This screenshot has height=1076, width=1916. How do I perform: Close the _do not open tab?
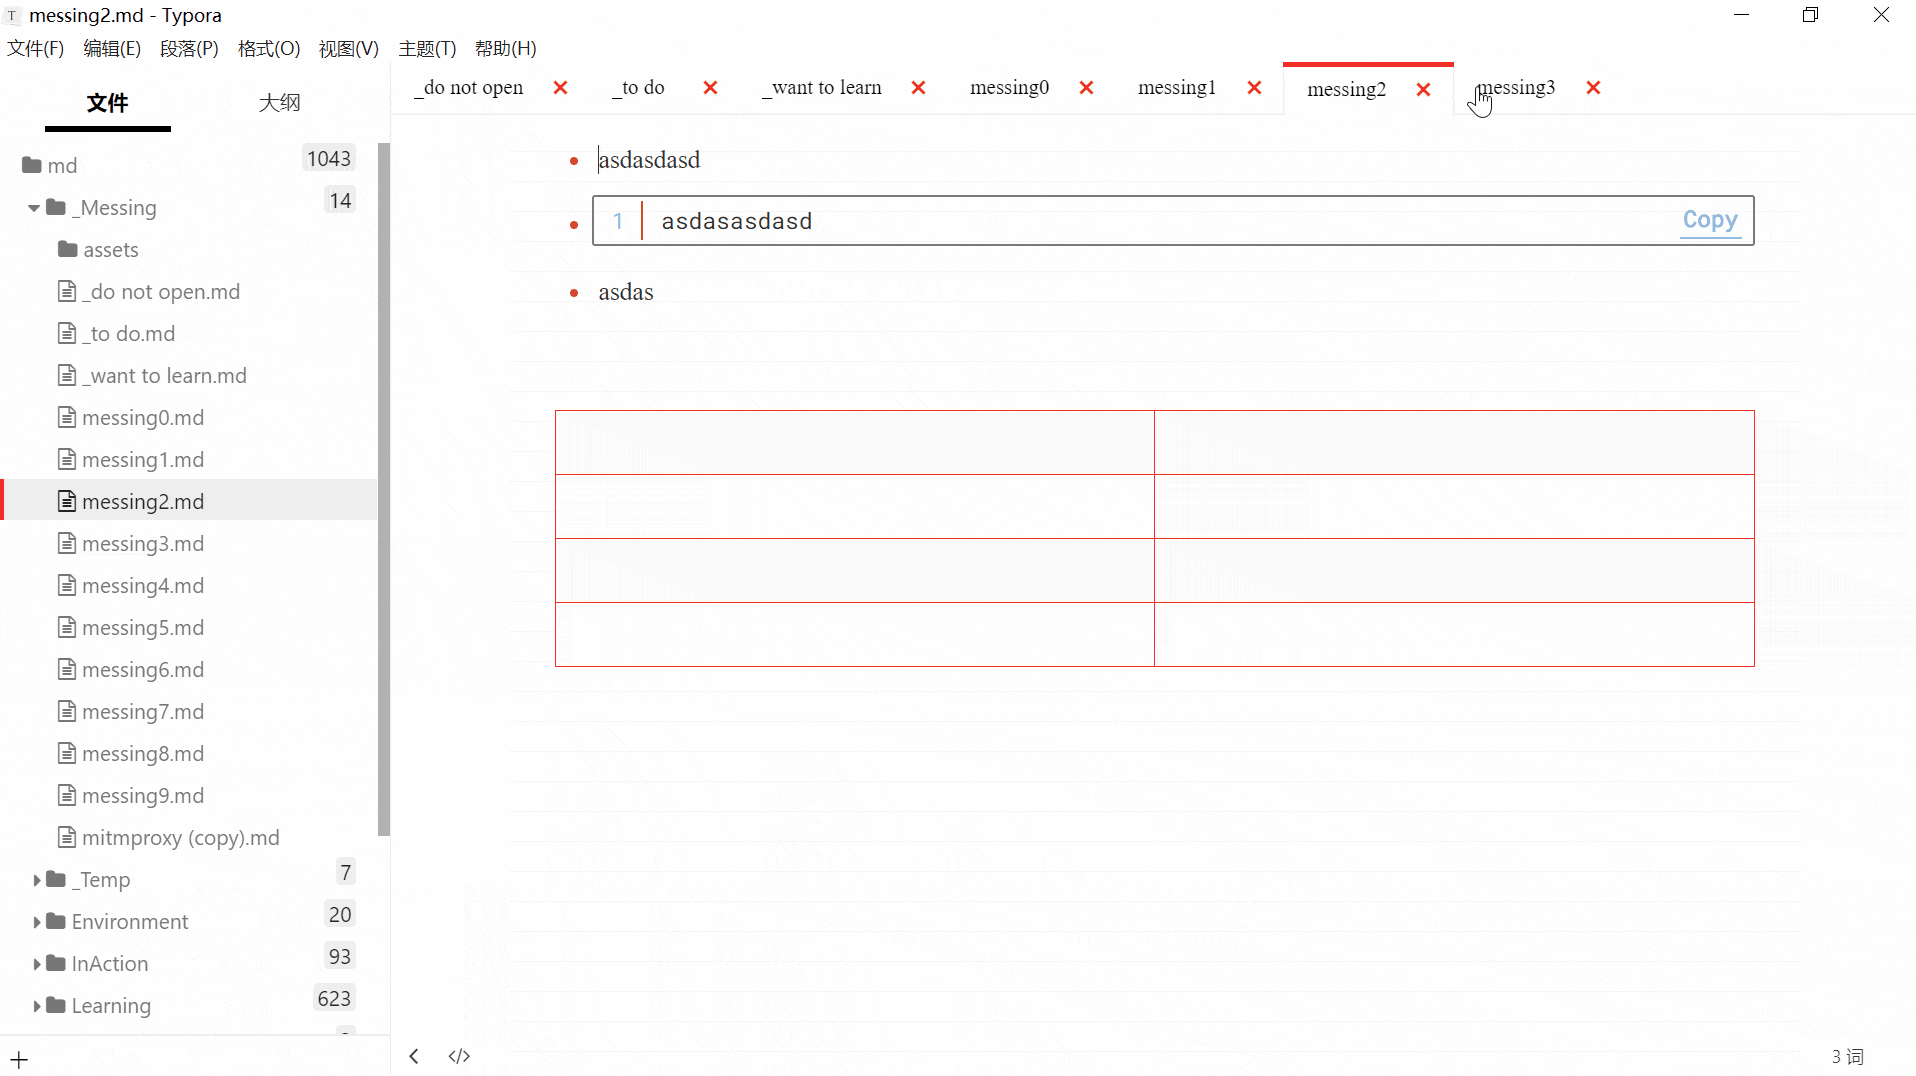coord(560,87)
